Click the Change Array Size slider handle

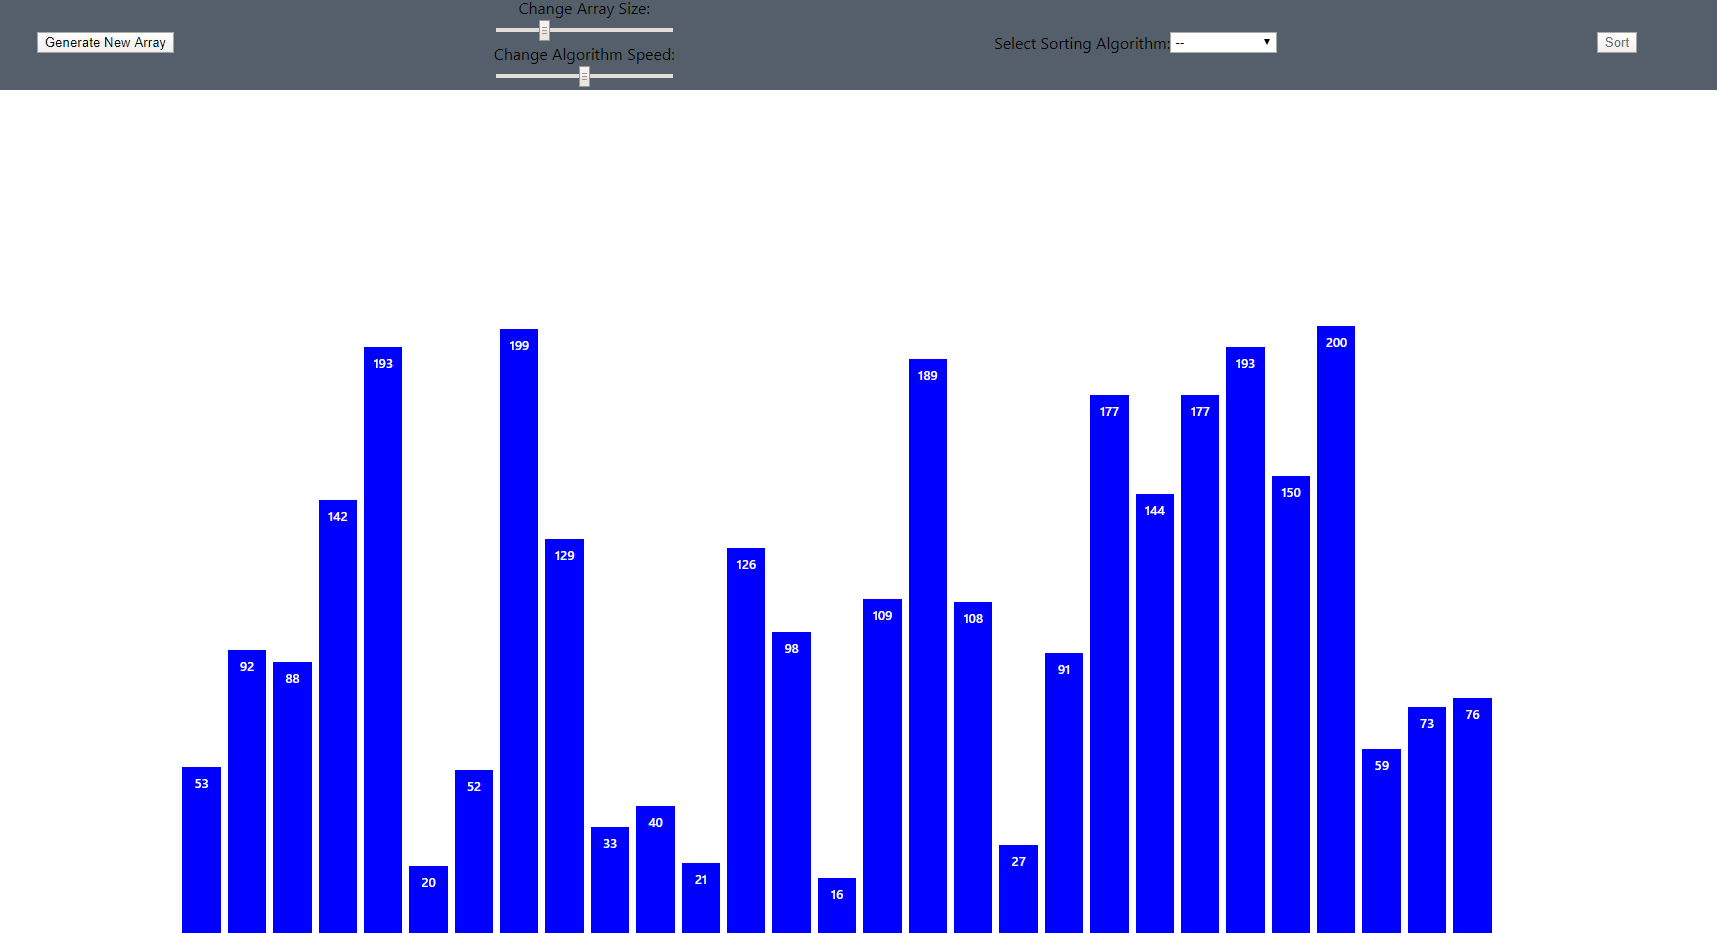click(544, 30)
